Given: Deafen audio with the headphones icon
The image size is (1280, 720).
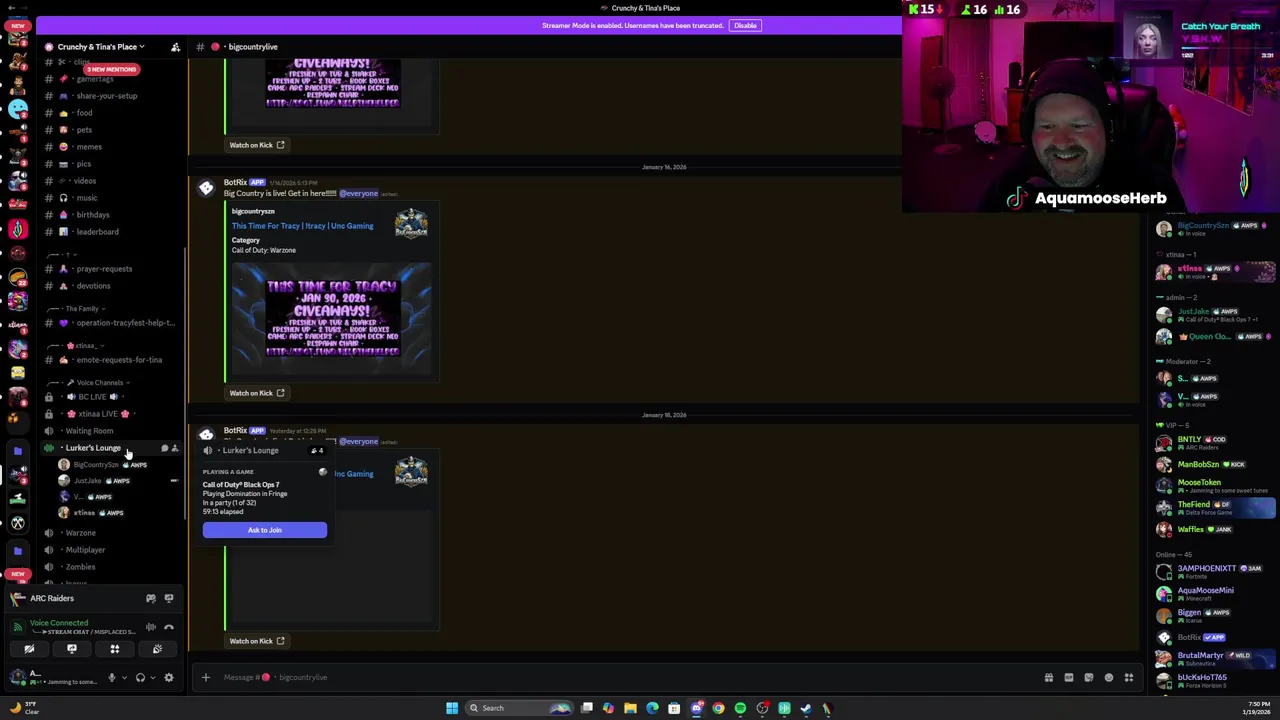Looking at the screenshot, I should (x=140, y=677).
